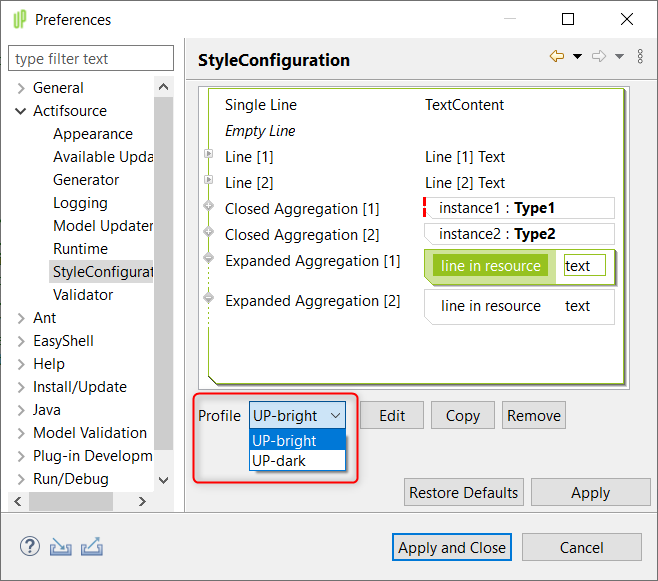This screenshot has height=581, width=658.
Task: Click the export preferences icon
Action: (x=92, y=547)
